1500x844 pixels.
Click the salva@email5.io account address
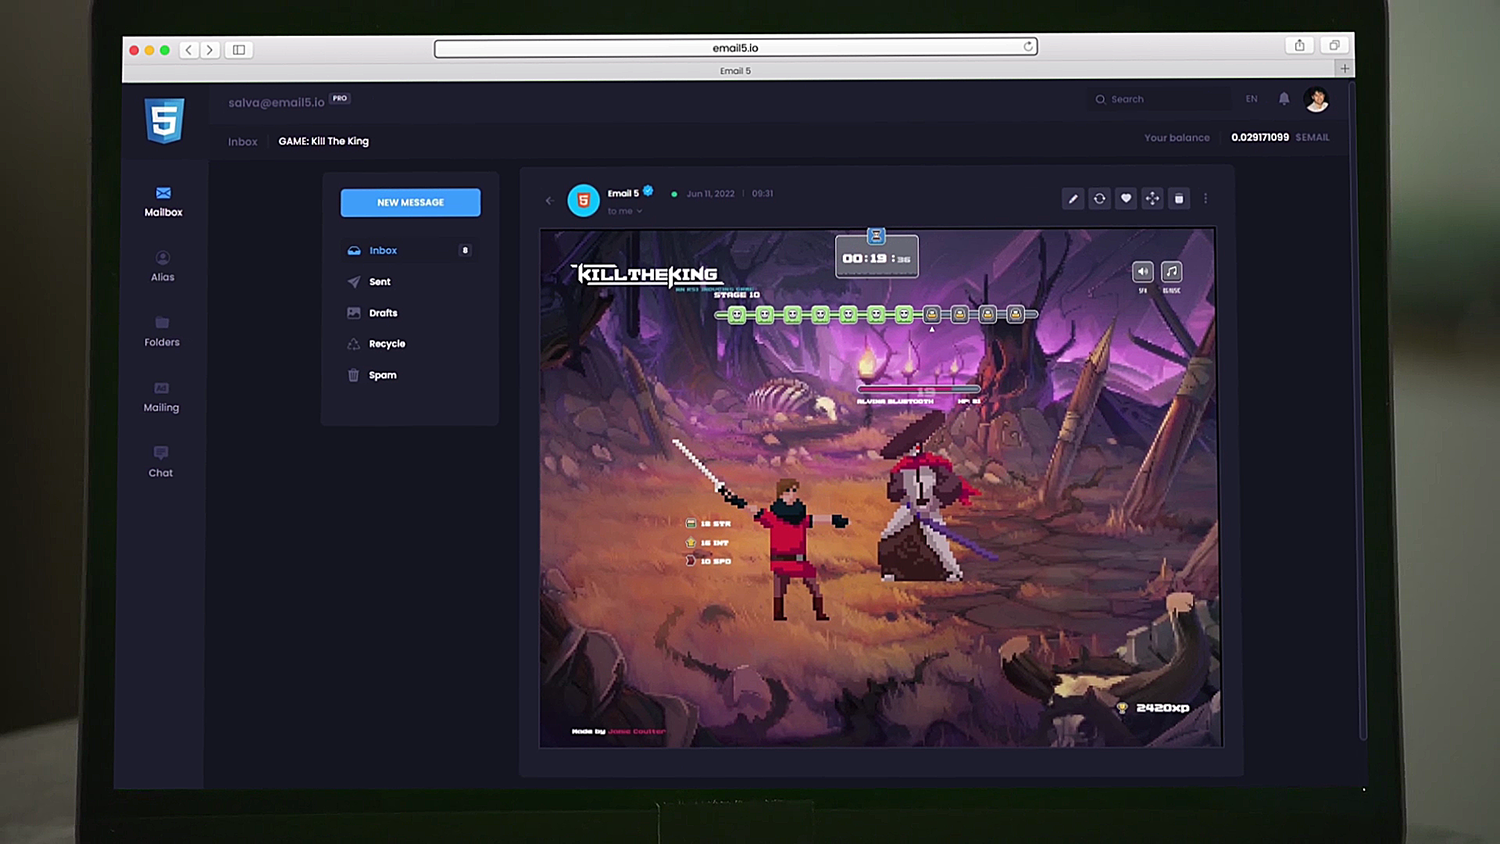point(276,102)
